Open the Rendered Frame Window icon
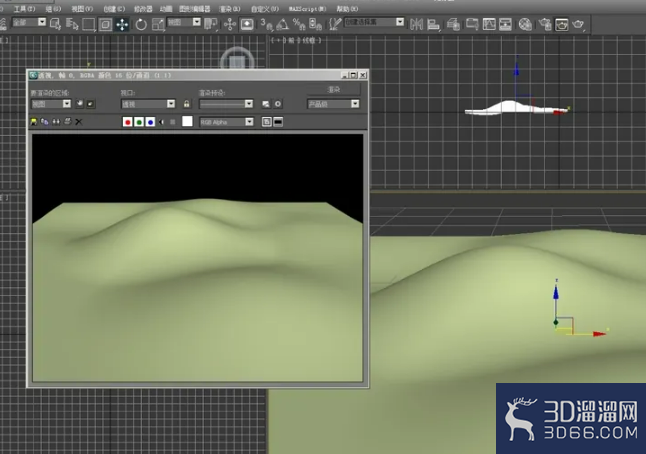This screenshot has width=646, height=454. coord(562,25)
